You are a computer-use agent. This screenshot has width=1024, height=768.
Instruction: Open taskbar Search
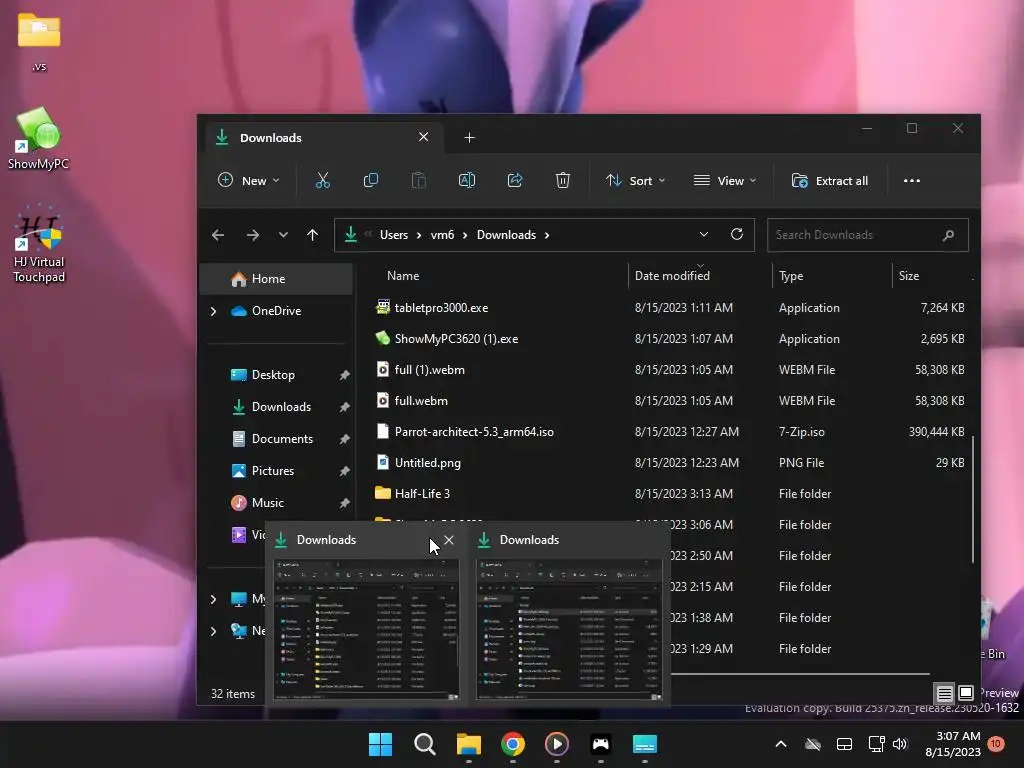pyautogui.click(x=424, y=744)
